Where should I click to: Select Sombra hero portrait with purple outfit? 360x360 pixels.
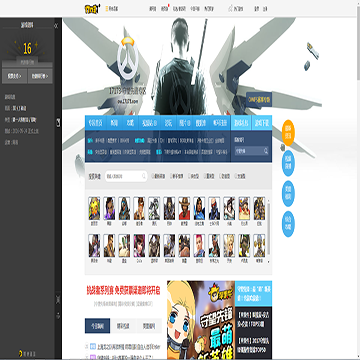pyautogui.click(x=109, y=208)
